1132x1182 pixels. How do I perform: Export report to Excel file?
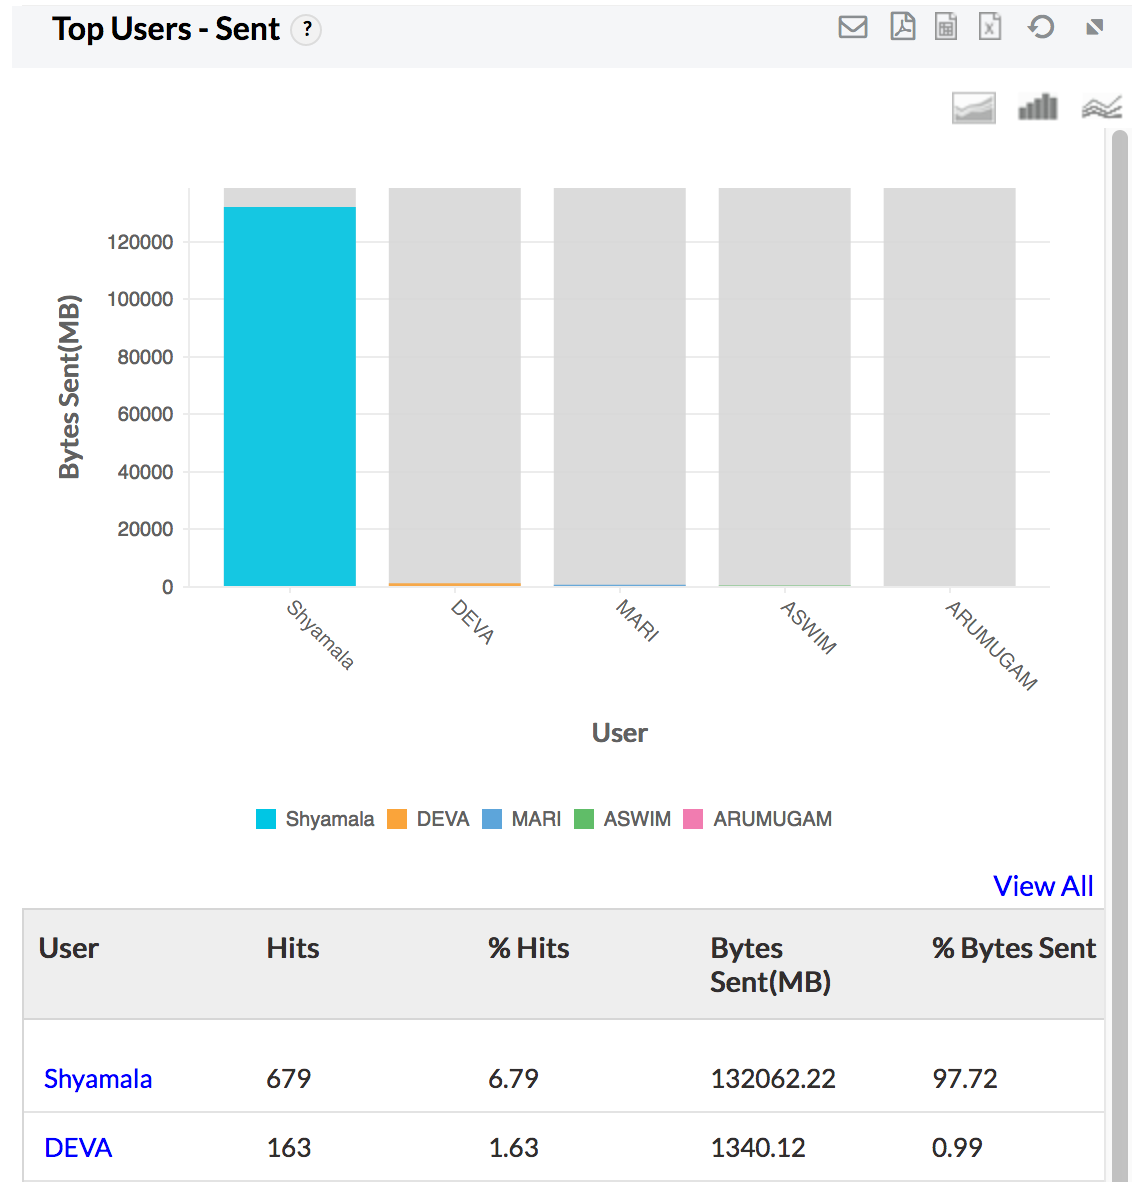click(990, 27)
